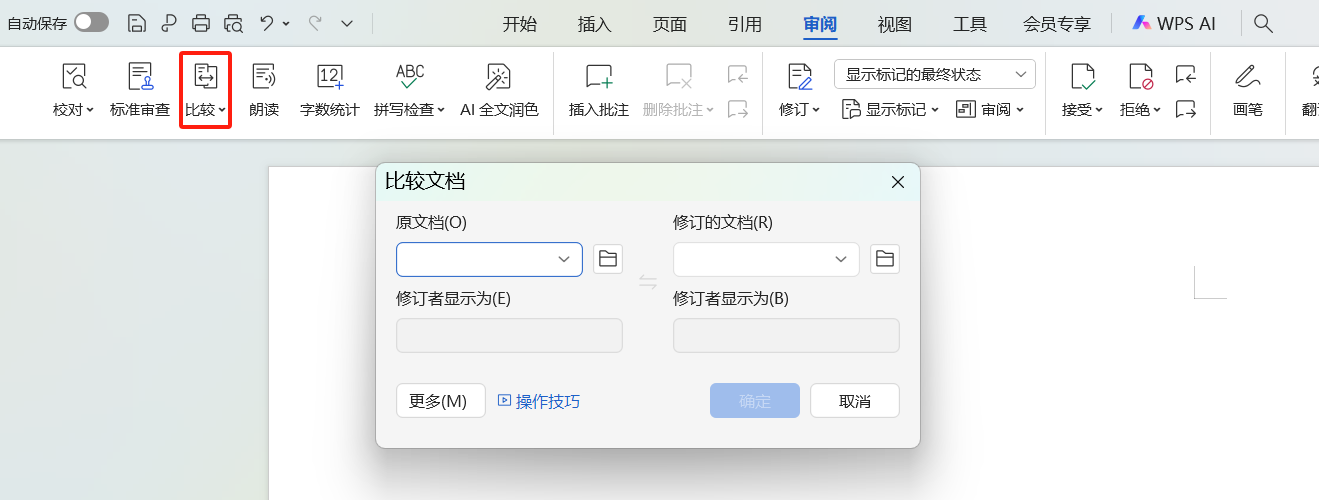The image size is (1319, 500).
Task: Click the save icon in quick access bar
Action: pyautogui.click(x=137, y=22)
